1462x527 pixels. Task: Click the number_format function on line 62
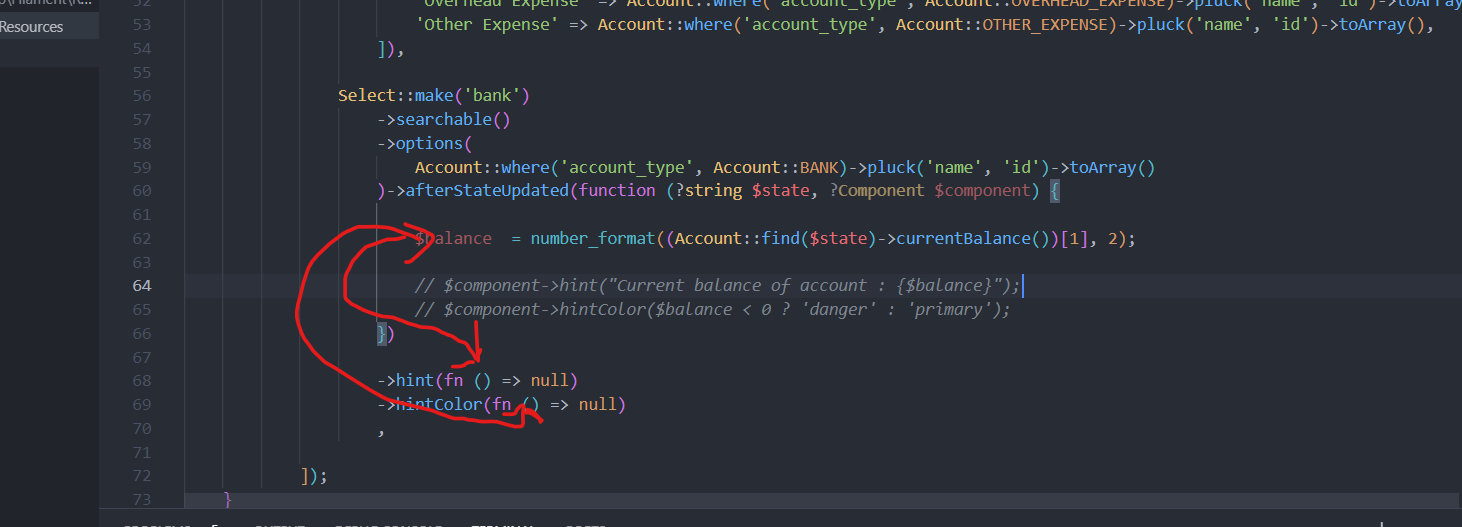coord(593,239)
